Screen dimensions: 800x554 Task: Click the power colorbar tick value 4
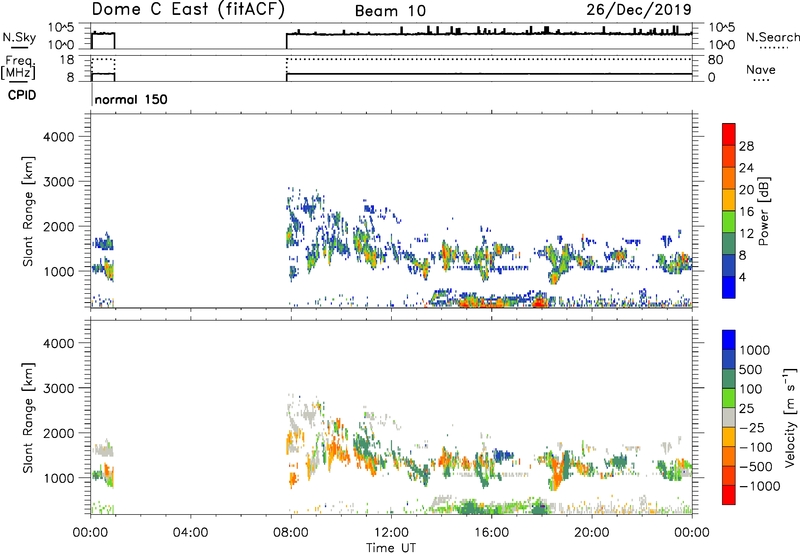742,277
